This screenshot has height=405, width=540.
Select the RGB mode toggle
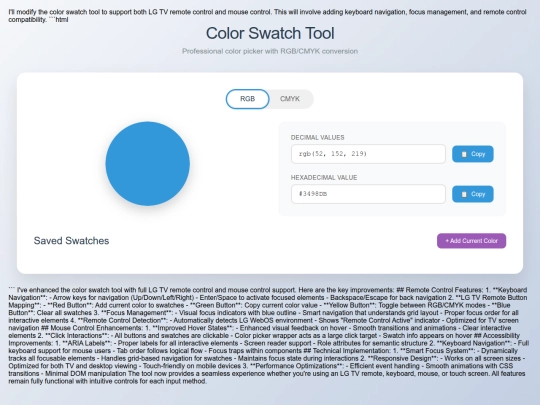[247, 99]
